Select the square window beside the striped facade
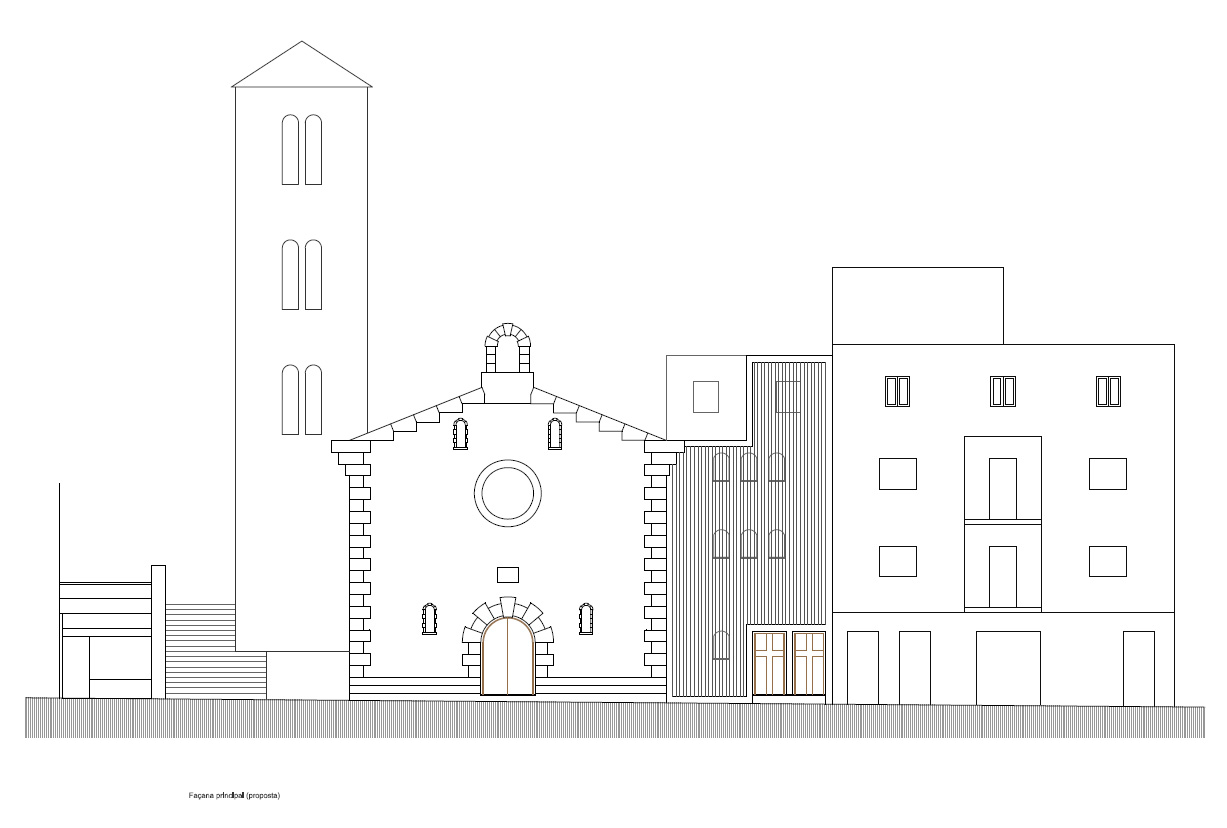The width and height of the screenshot is (1227, 828). pyautogui.click(x=706, y=397)
